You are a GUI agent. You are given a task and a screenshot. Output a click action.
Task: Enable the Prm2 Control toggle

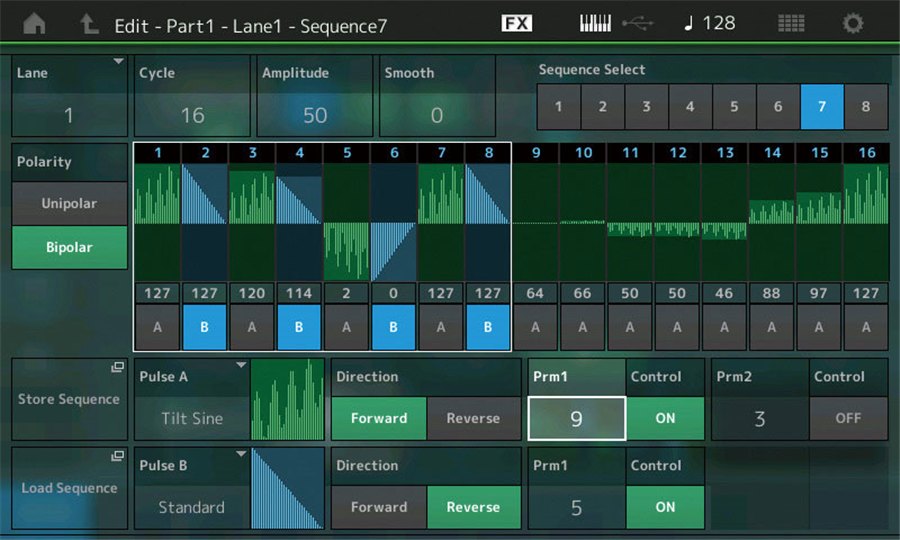tap(847, 418)
